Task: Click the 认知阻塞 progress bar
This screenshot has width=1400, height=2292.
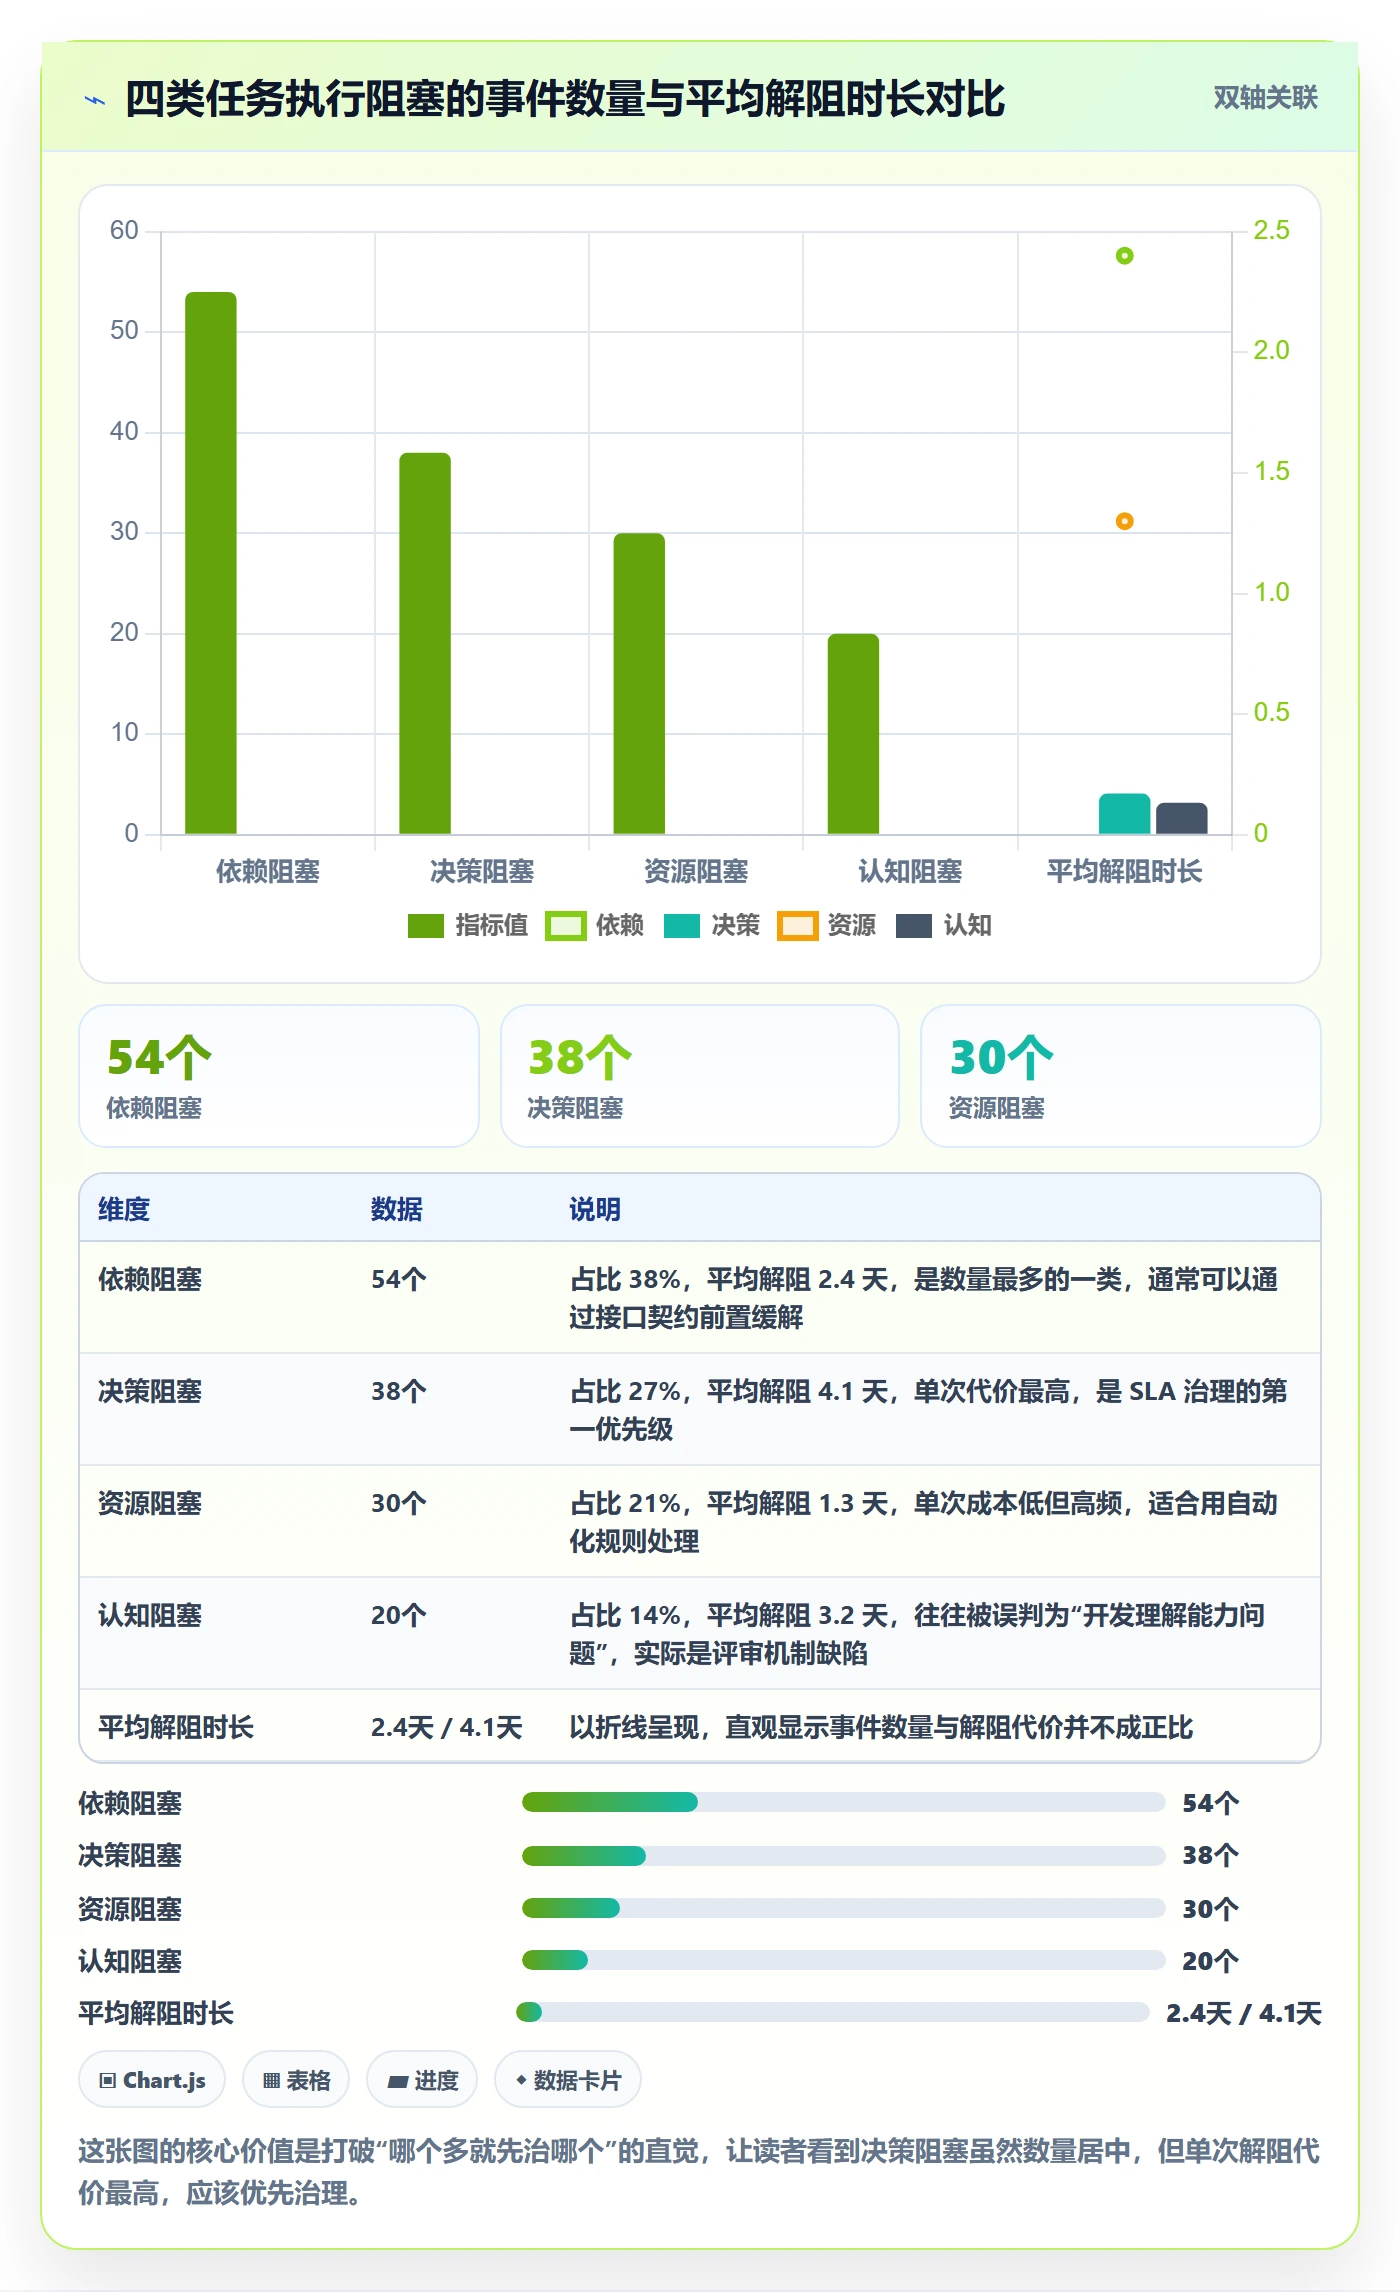Action: click(x=843, y=1960)
